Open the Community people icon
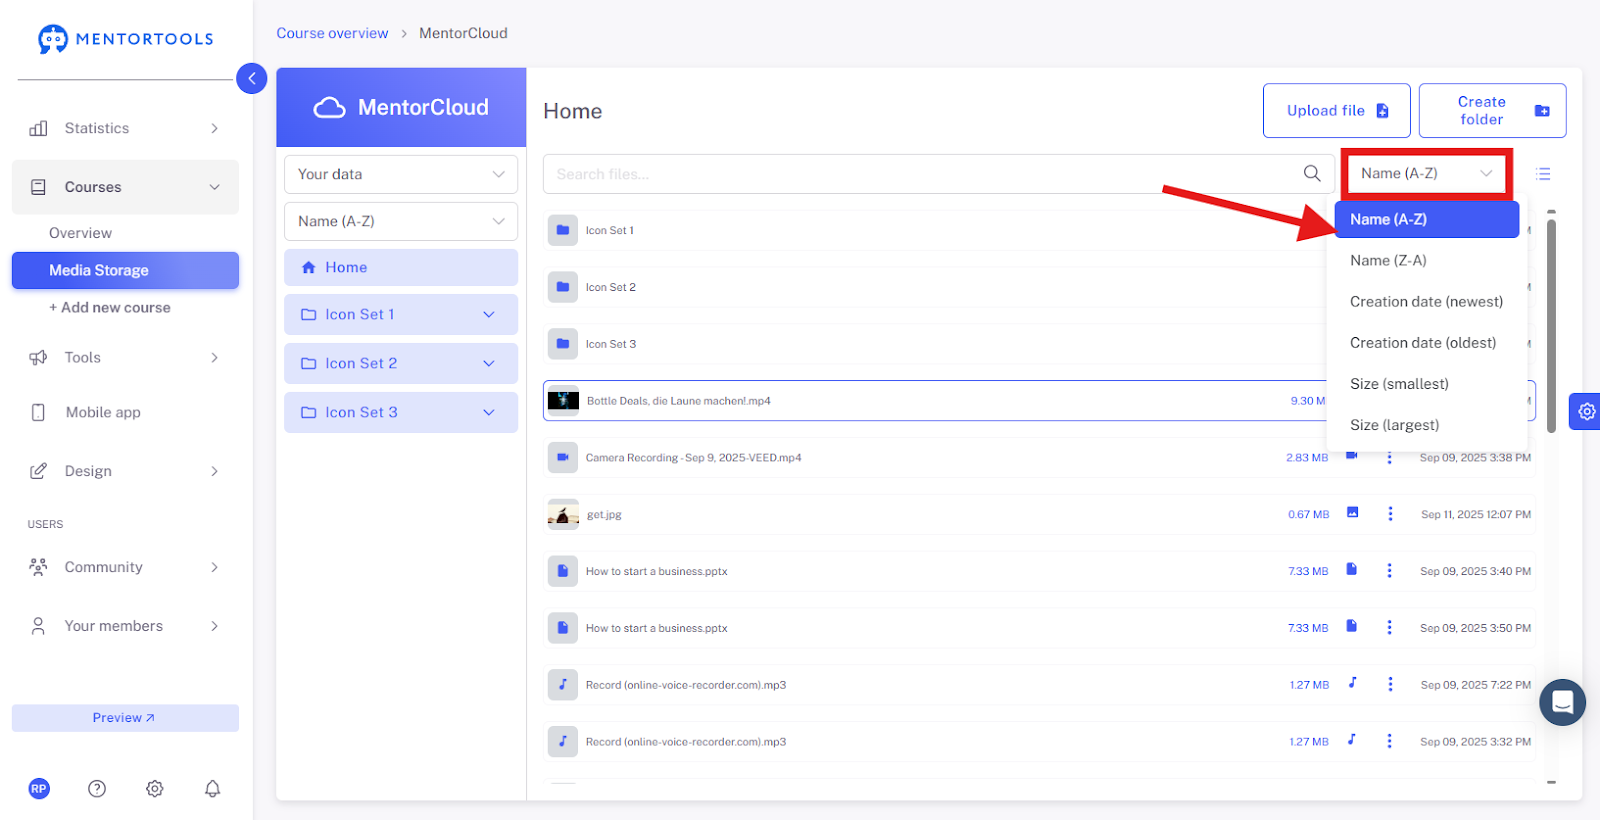 tap(38, 567)
